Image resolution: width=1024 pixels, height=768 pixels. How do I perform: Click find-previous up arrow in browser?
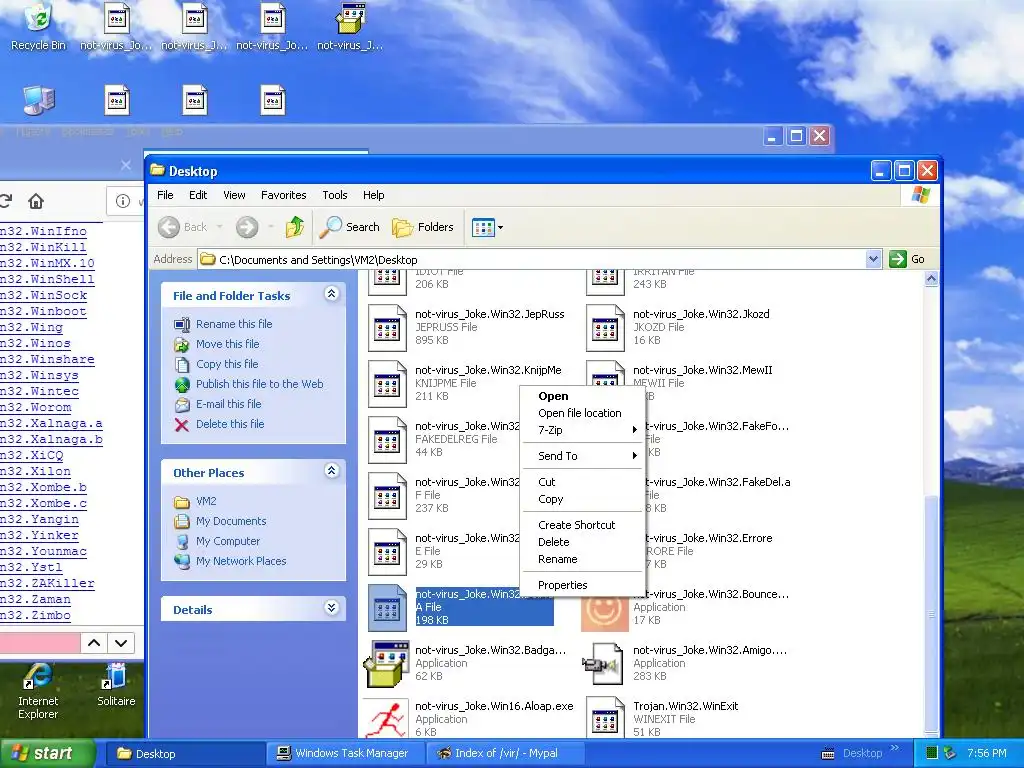pyautogui.click(x=94, y=643)
